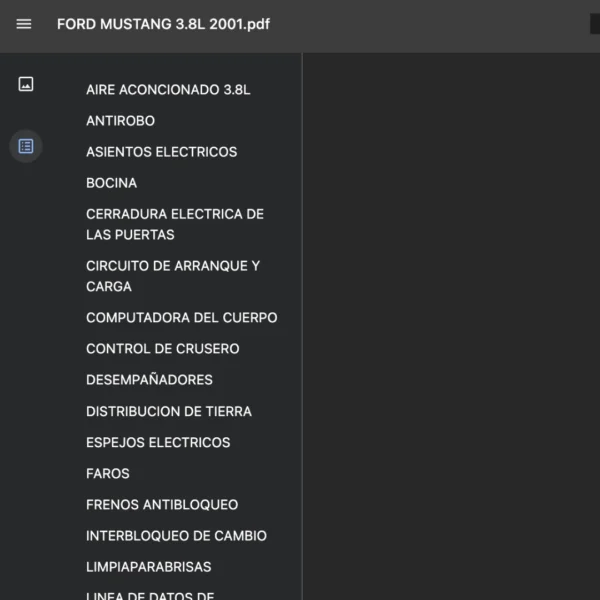Jump to FAROS section
The image size is (600, 600).
click(108, 473)
